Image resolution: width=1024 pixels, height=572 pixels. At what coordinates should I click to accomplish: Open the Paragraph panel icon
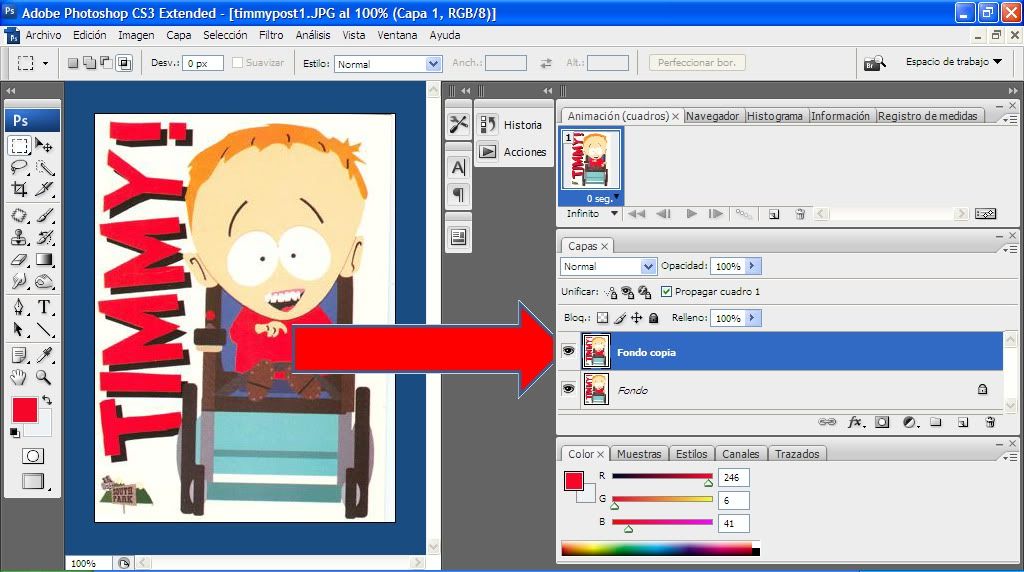458,195
